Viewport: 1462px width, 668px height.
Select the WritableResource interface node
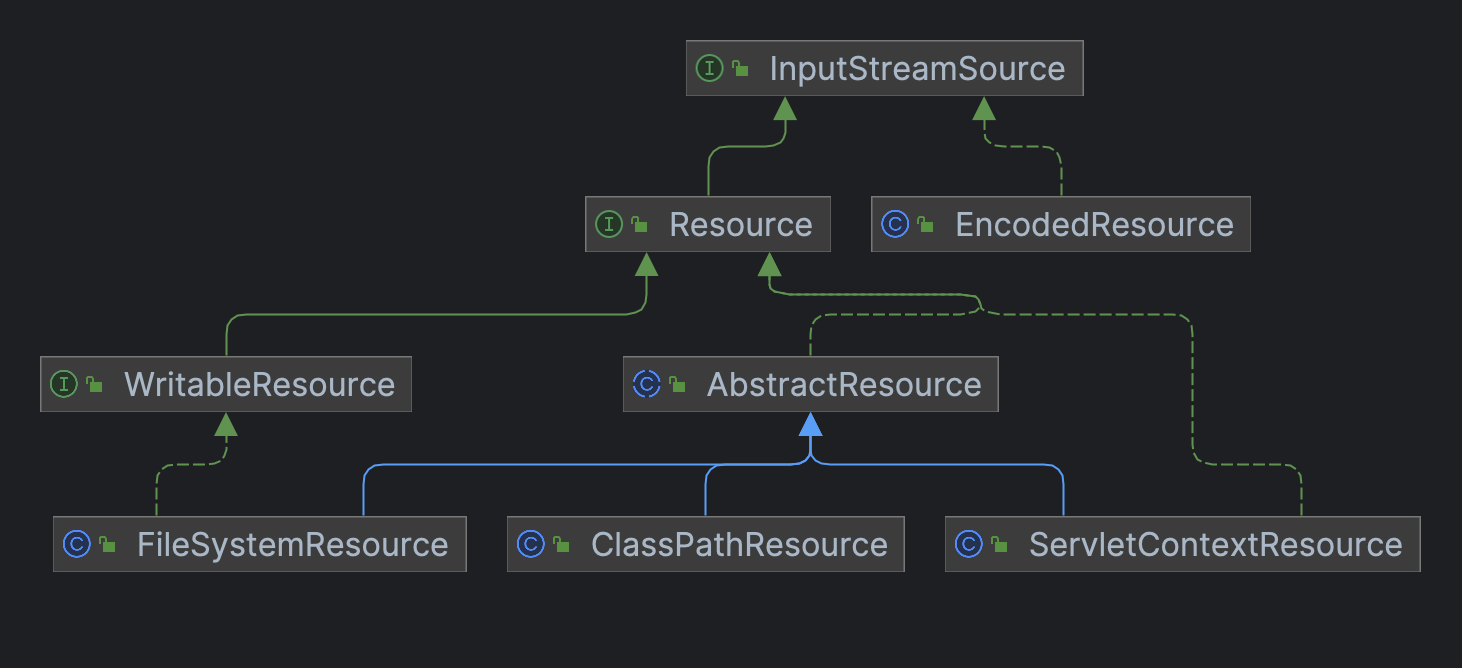pyautogui.click(x=226, y=384)
